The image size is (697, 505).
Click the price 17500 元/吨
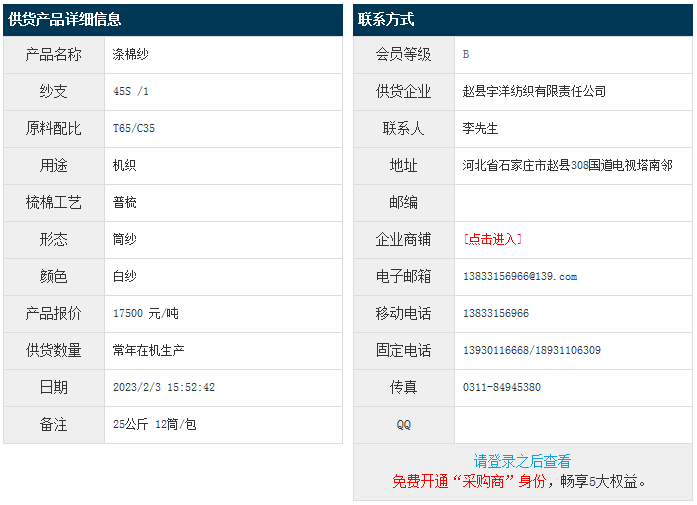coord(146,313)
